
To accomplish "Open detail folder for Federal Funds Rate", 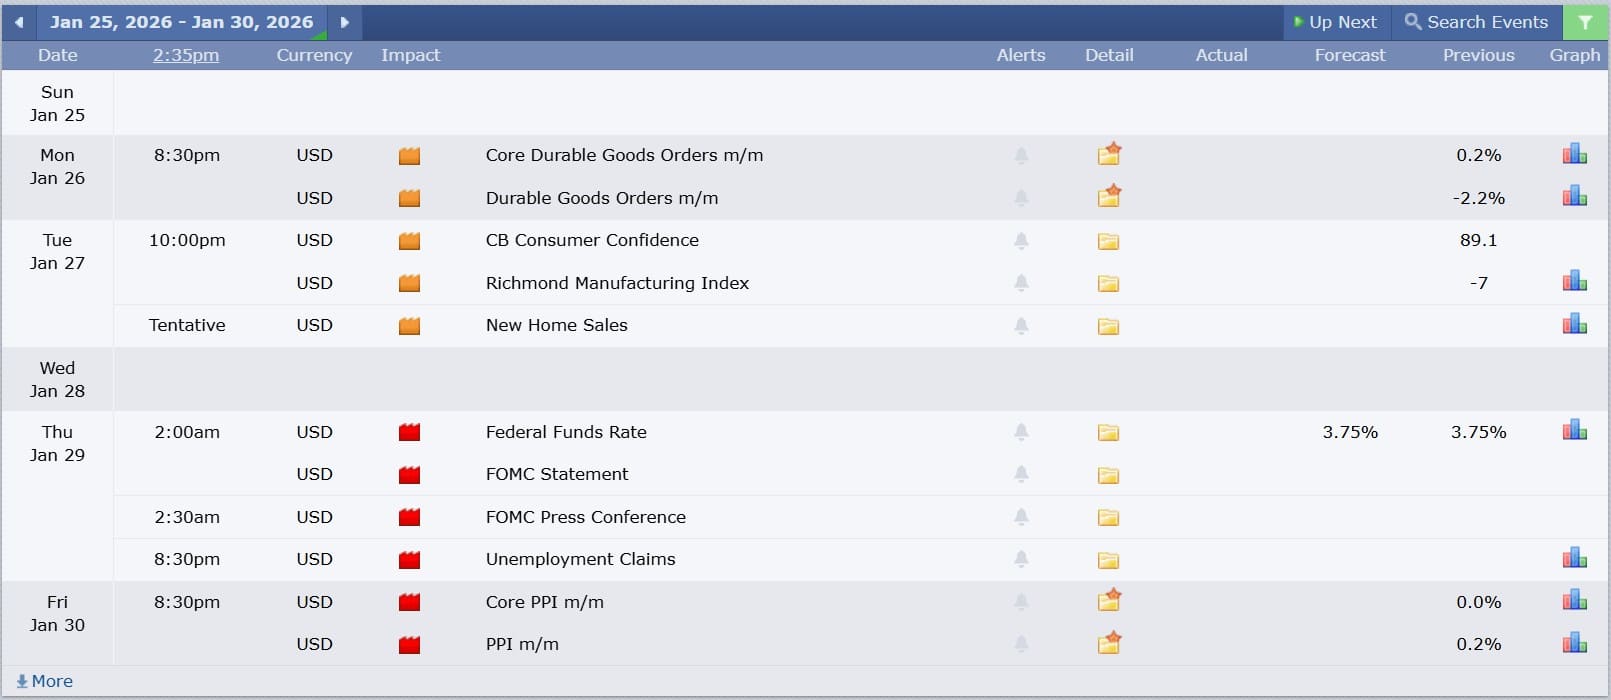I will (1108, 433).
